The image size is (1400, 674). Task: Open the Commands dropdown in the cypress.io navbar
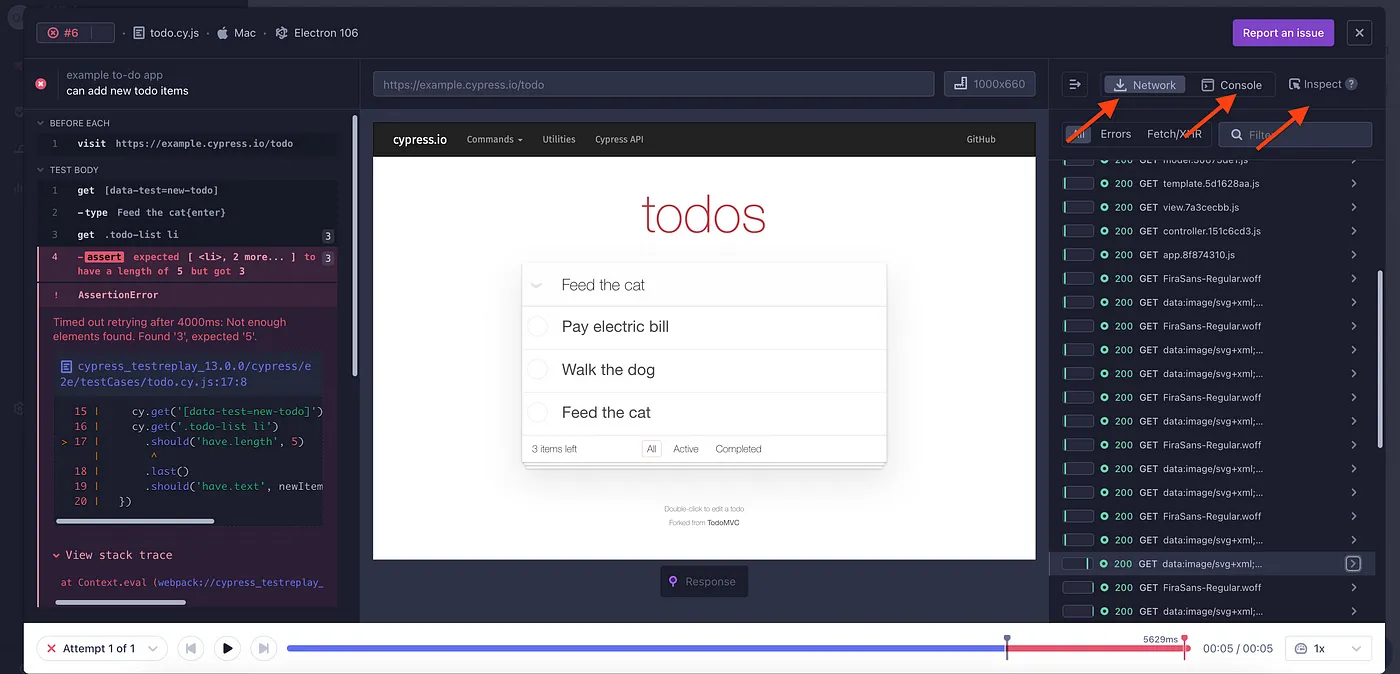(x=494, y=139)
